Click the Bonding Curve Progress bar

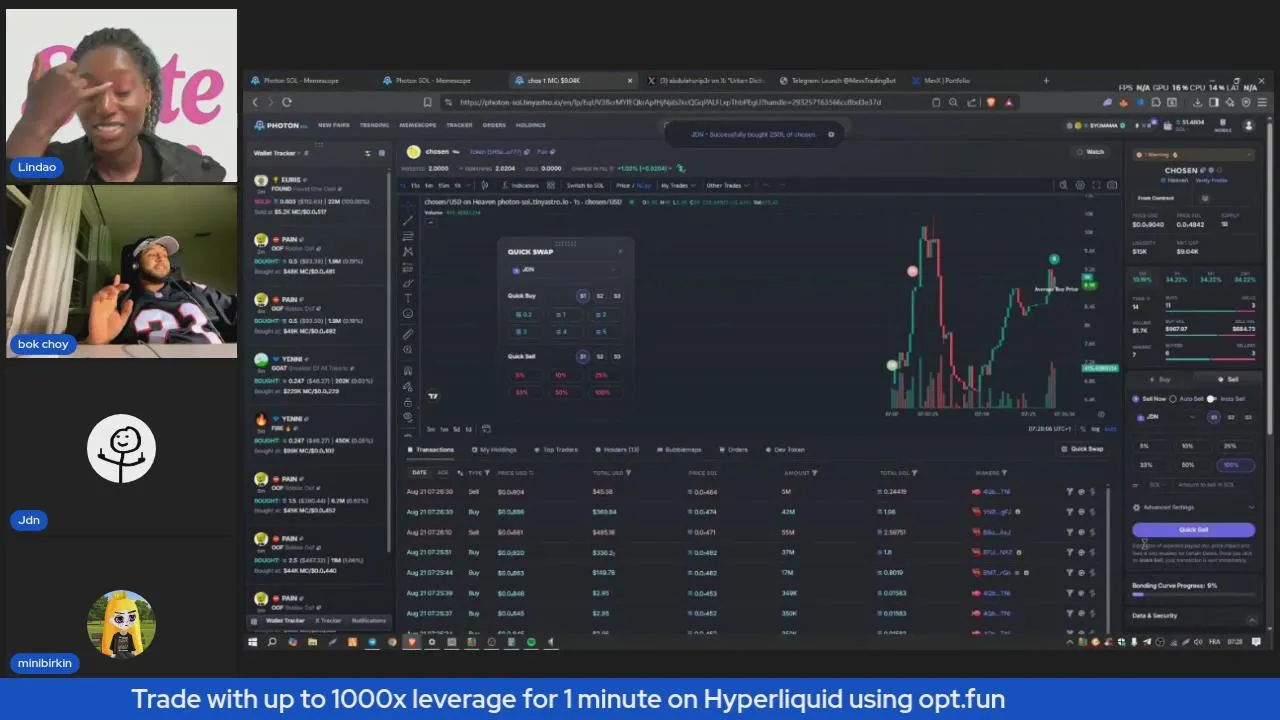tap(1194, 595)
